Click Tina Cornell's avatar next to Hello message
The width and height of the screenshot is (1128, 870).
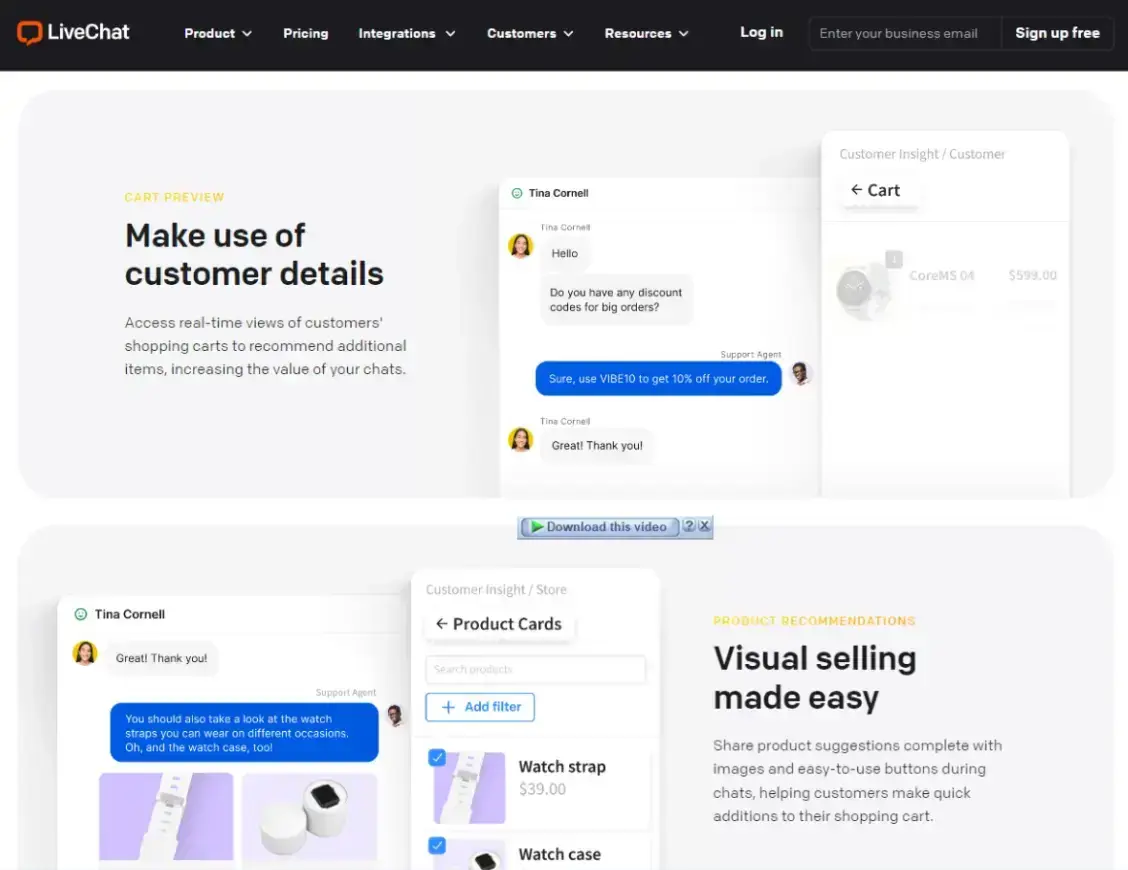pyautogui.click(x=520, y=246)
